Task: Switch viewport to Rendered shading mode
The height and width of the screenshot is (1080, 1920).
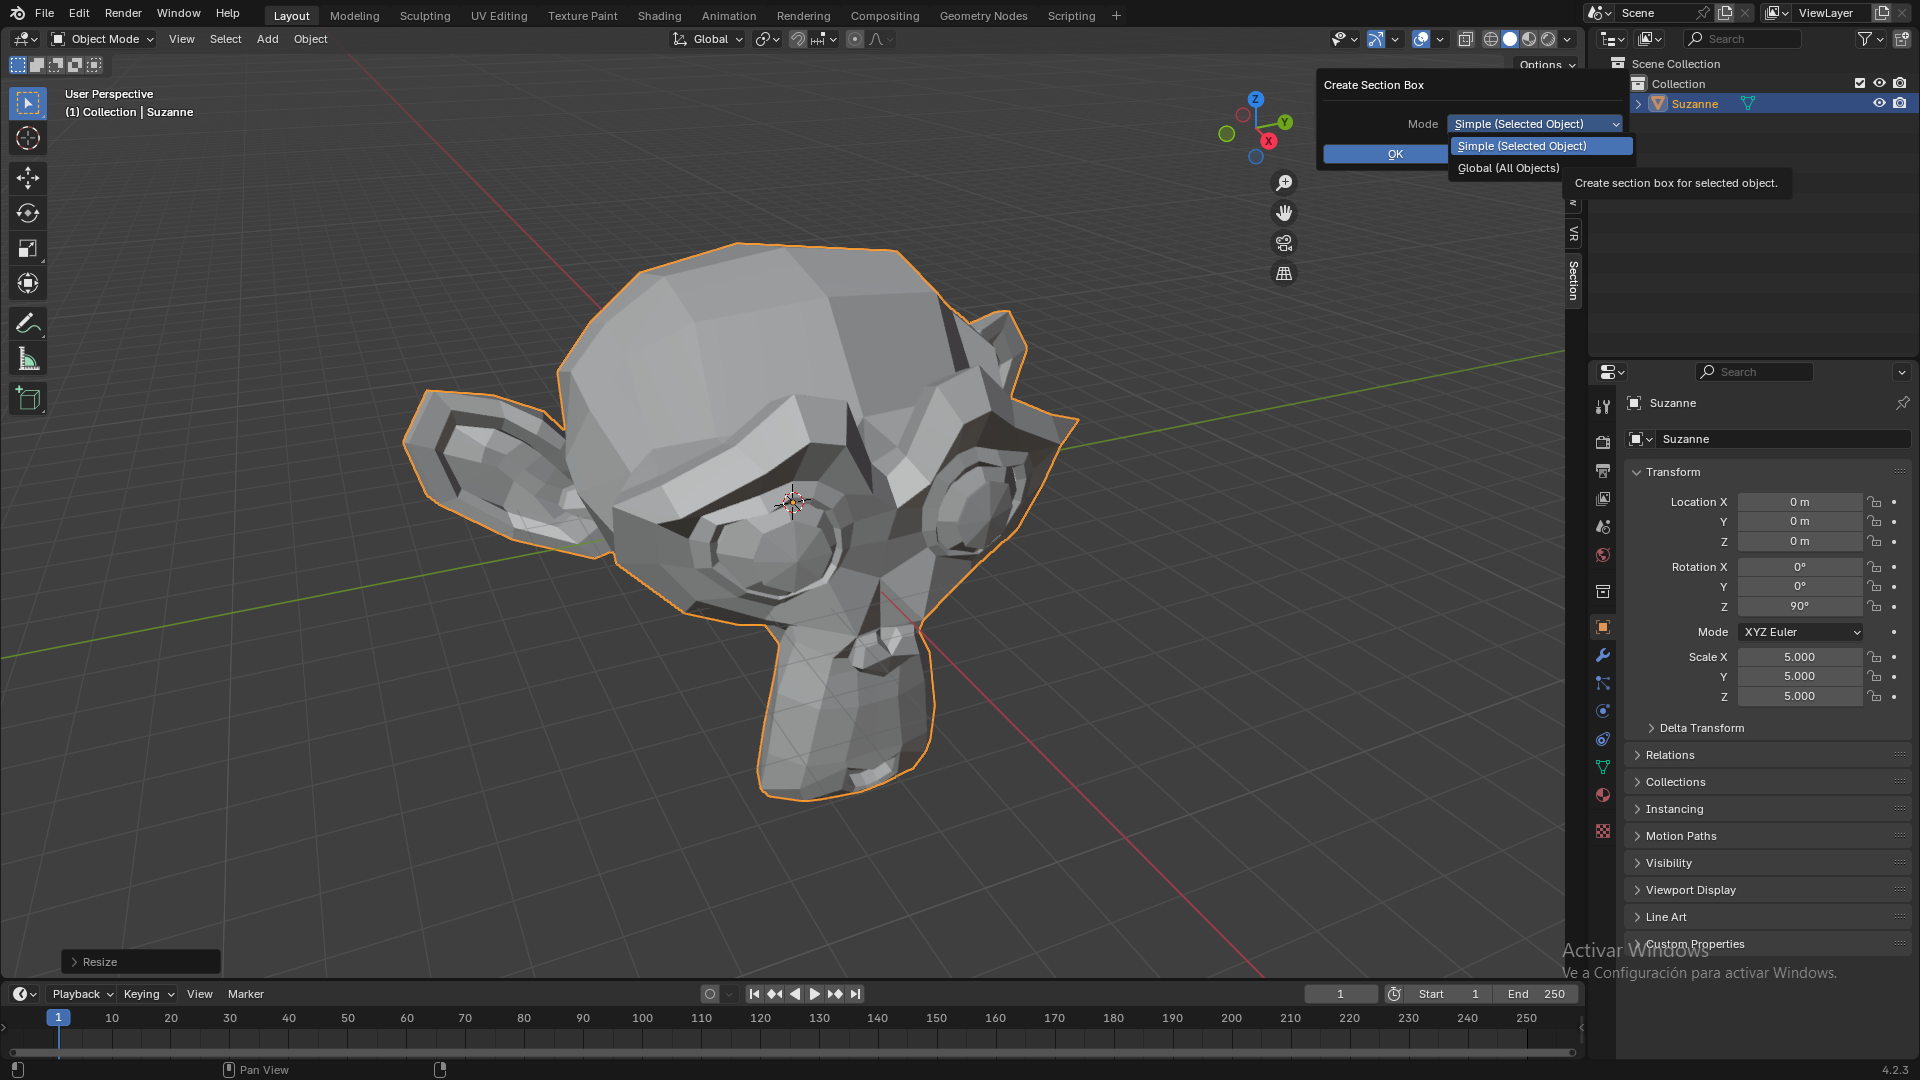Action: click(1548, 39)
